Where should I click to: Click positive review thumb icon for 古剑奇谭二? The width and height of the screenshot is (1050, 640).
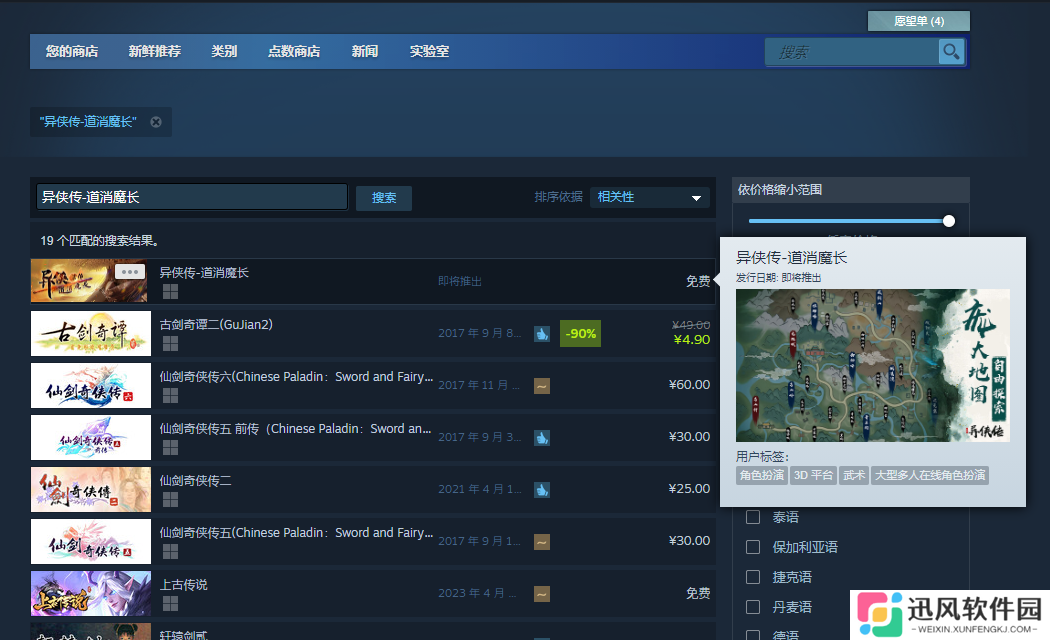(542, 333)
